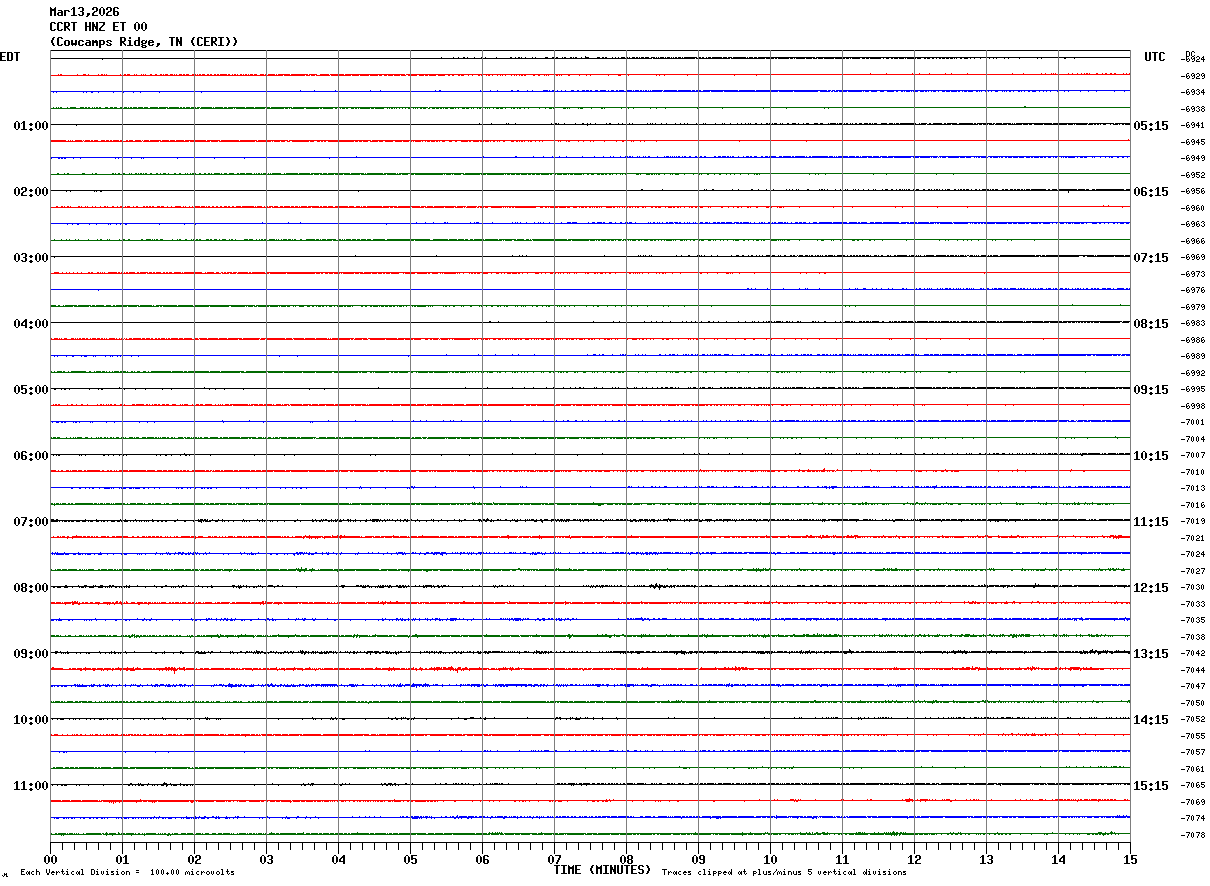
Task: Select the 02:00 EDT row label
Action: (x=31, y=192)
